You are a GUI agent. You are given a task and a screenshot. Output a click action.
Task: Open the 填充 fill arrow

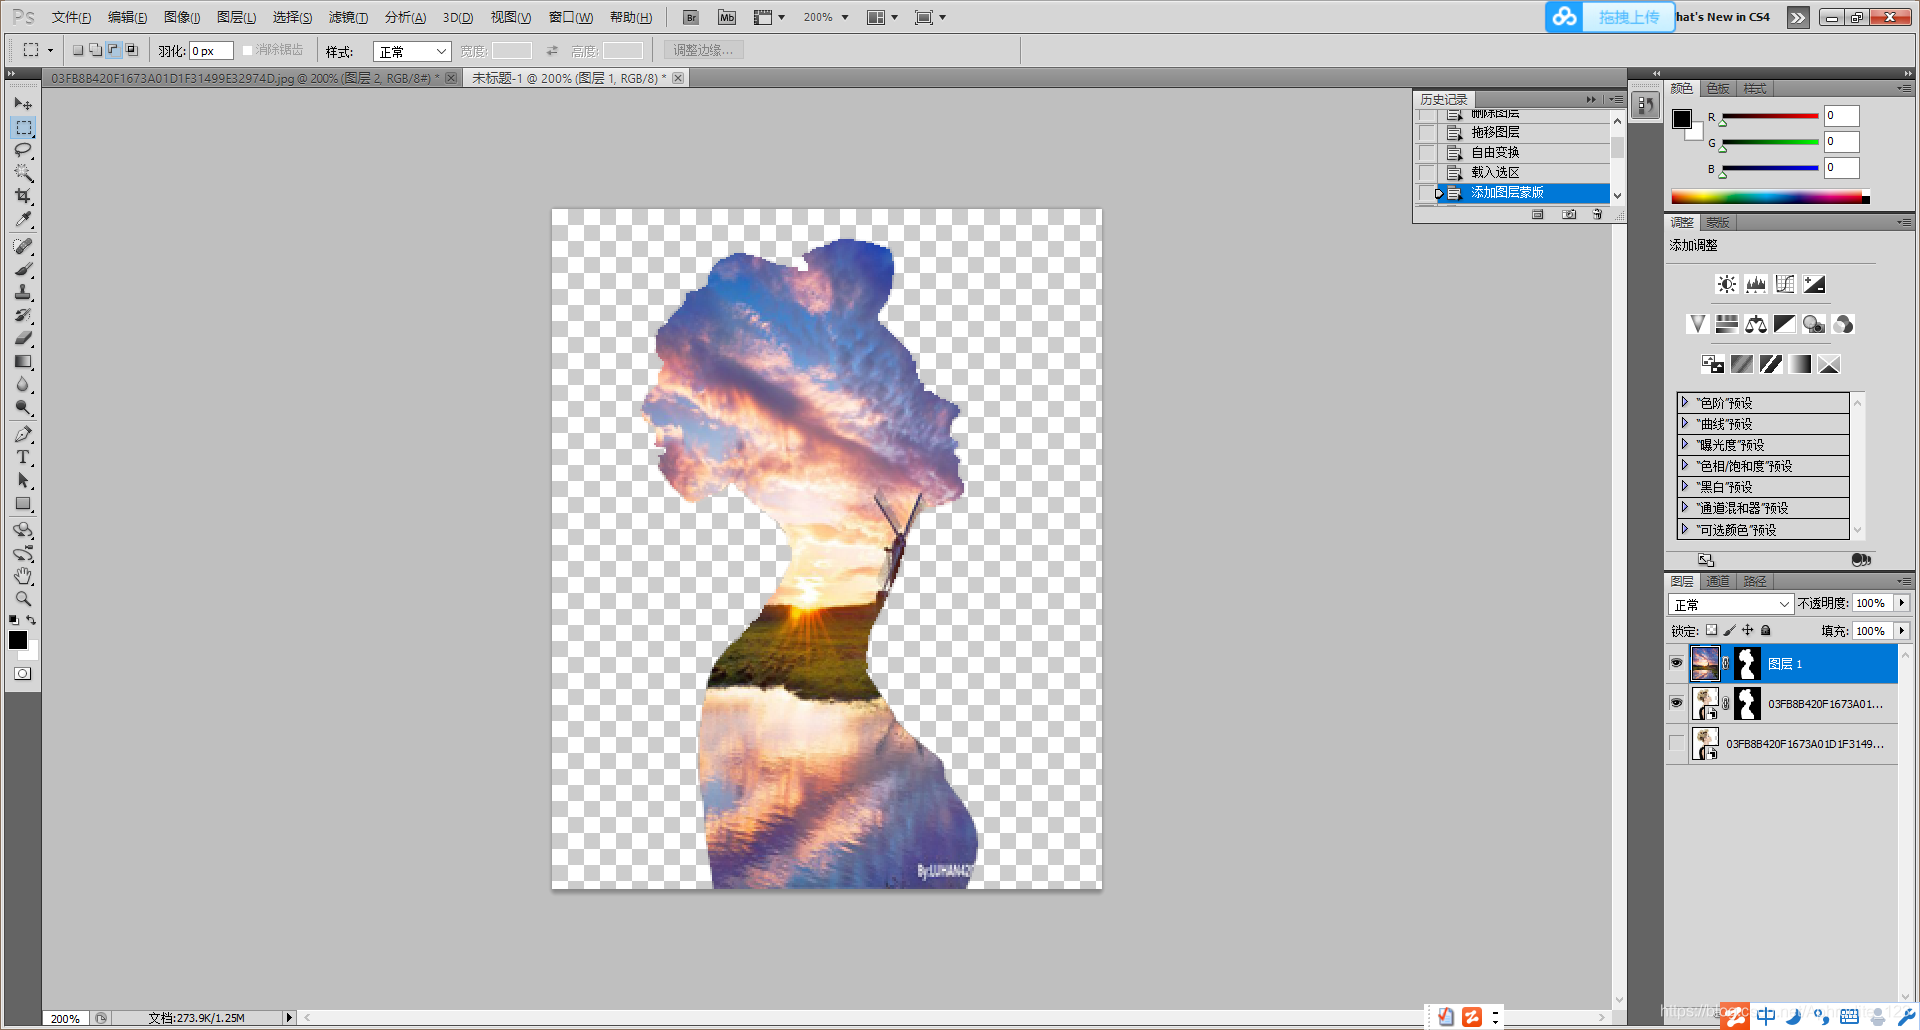[1901, 631]
